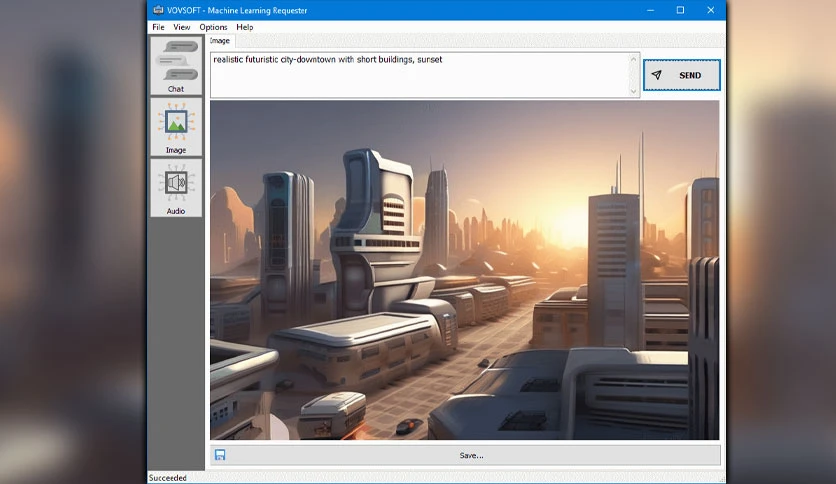836x484 pixels.
Task: Close the Machine Learning Requester window
Action: click(x=710, y=10)
